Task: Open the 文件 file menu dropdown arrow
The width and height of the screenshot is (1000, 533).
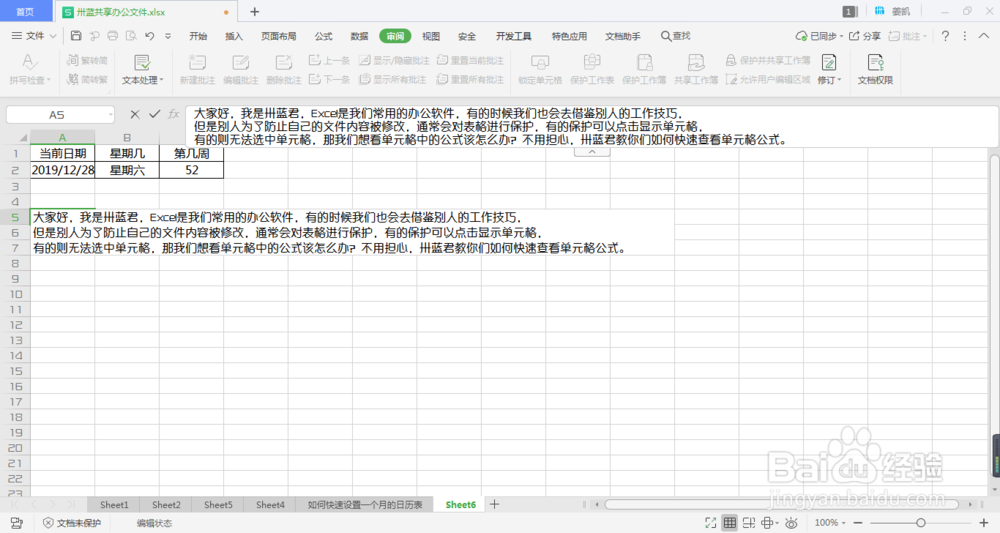Action: pyautogui.click(x=53, y=36)
